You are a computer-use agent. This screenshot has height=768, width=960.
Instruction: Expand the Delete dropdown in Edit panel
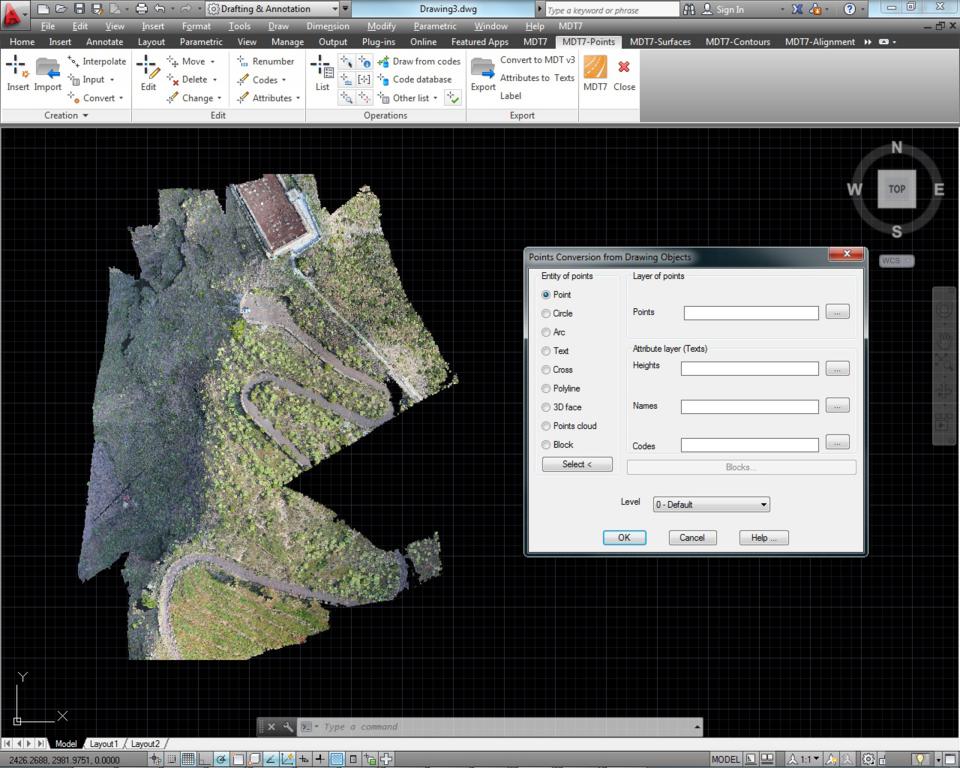(215, 80)
